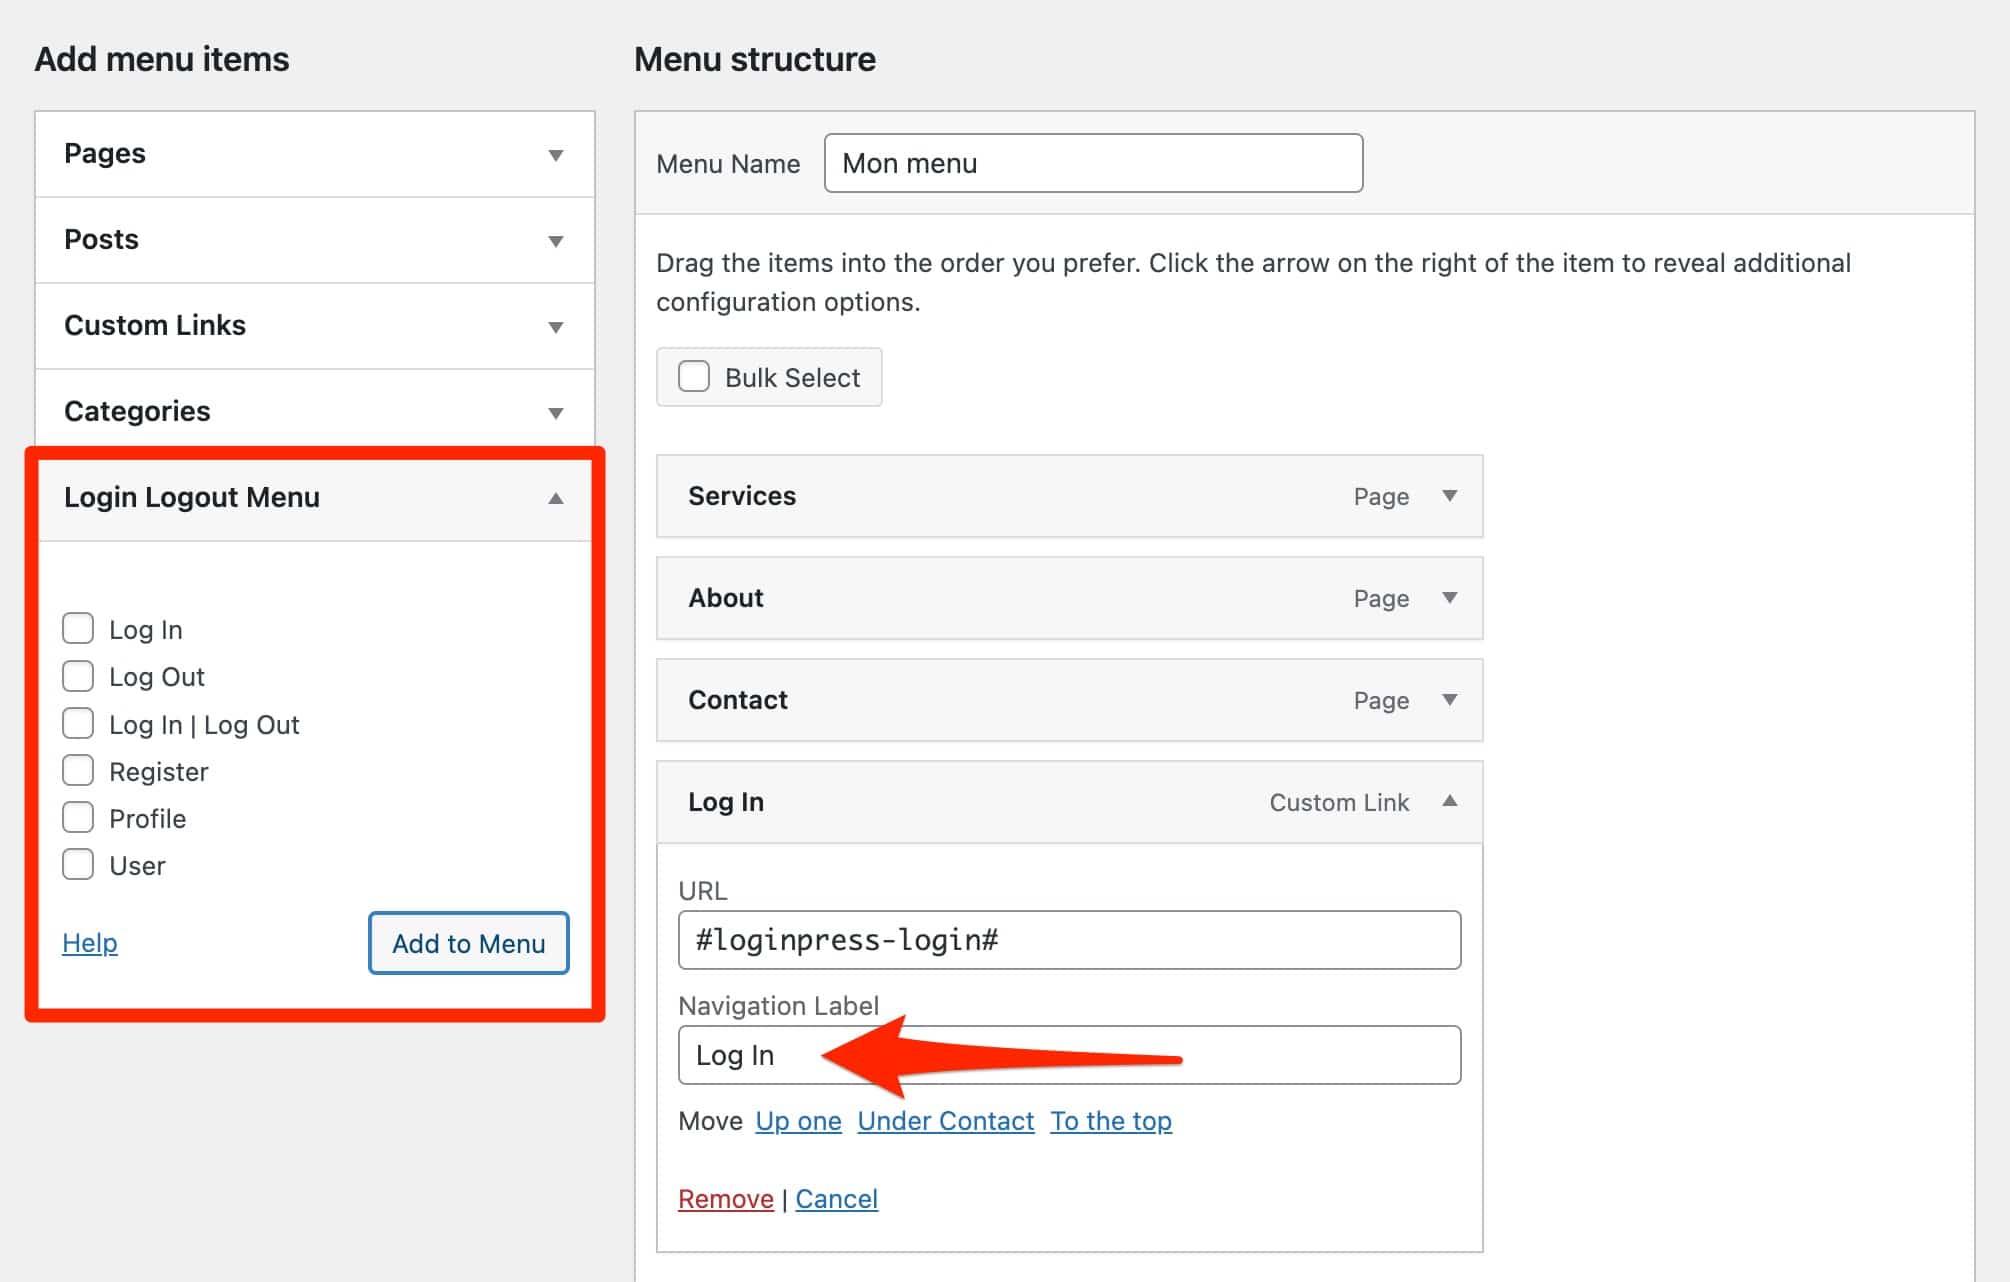
Task: Click the Under Contact move link
Action: (x=946, y=1121)
